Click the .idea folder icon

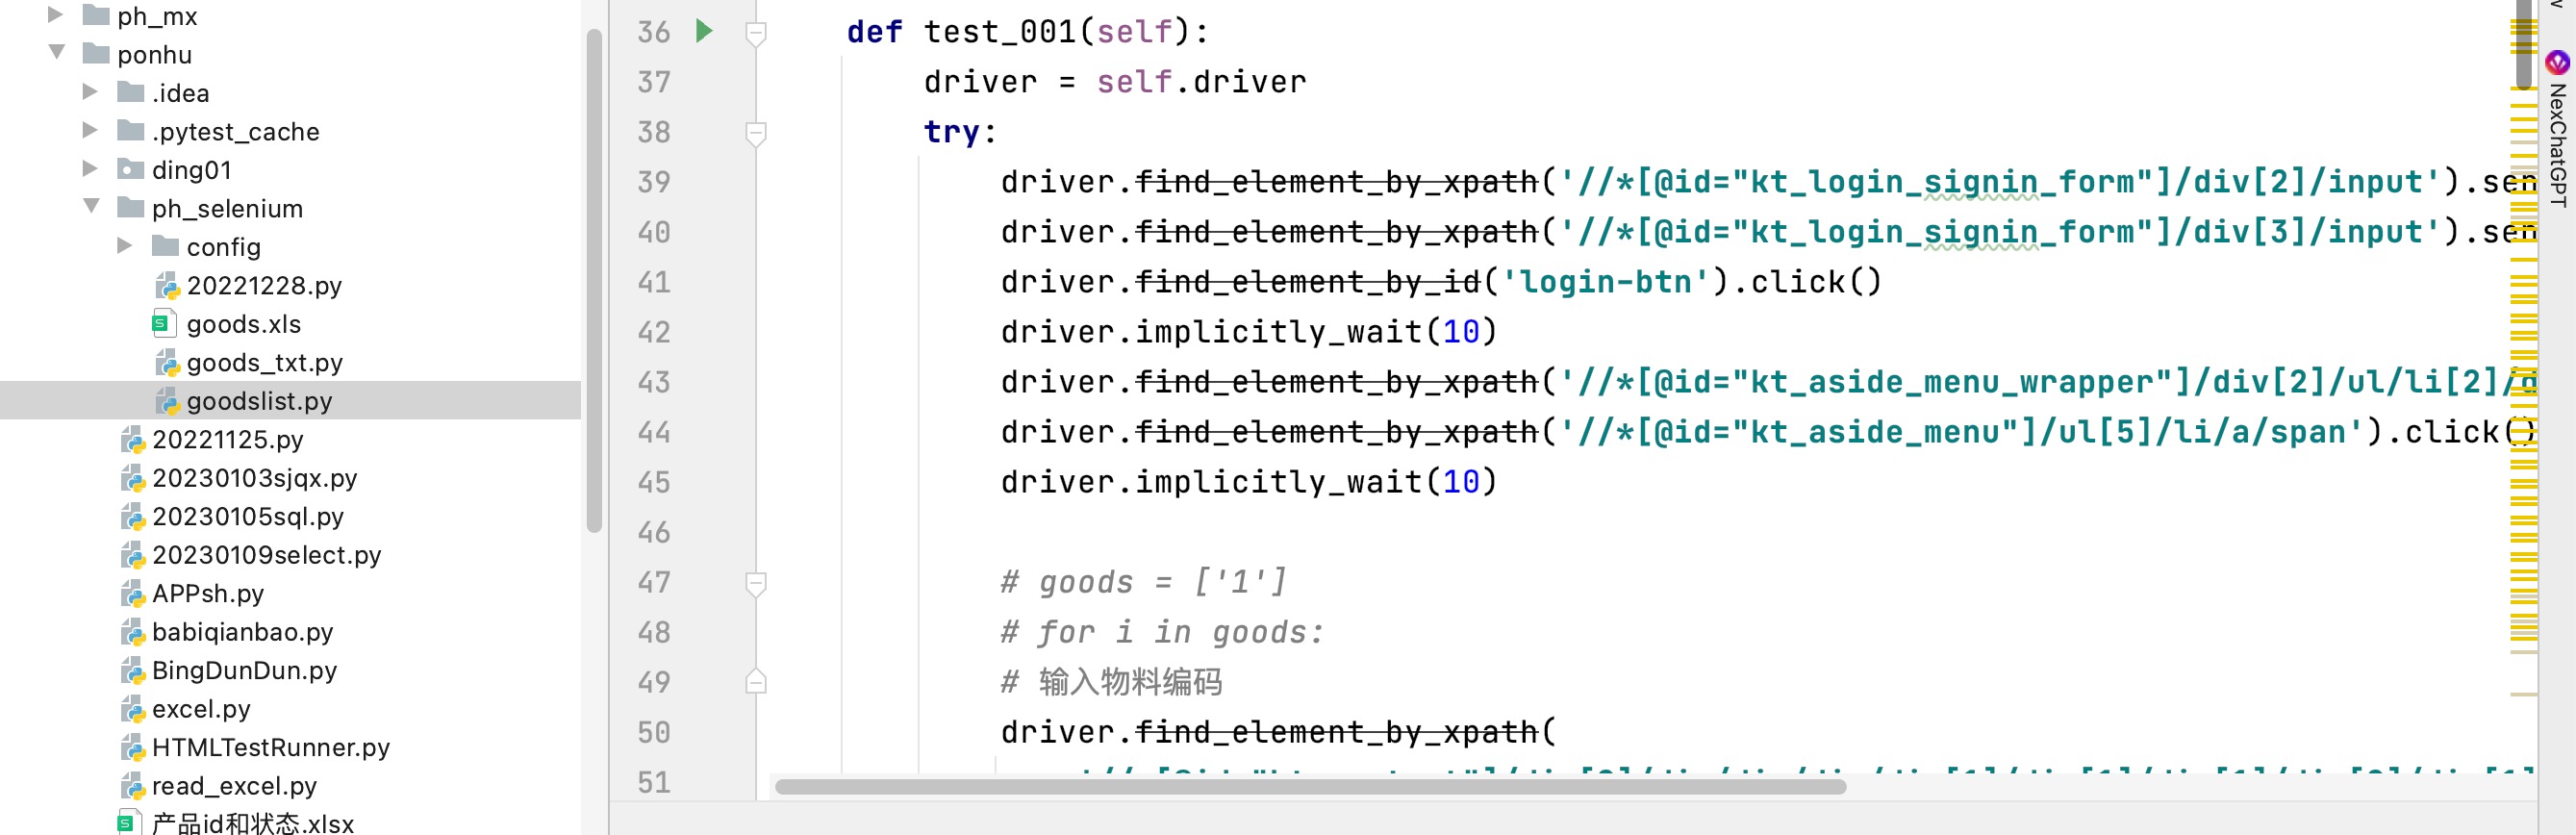click(x=131, y=92)
